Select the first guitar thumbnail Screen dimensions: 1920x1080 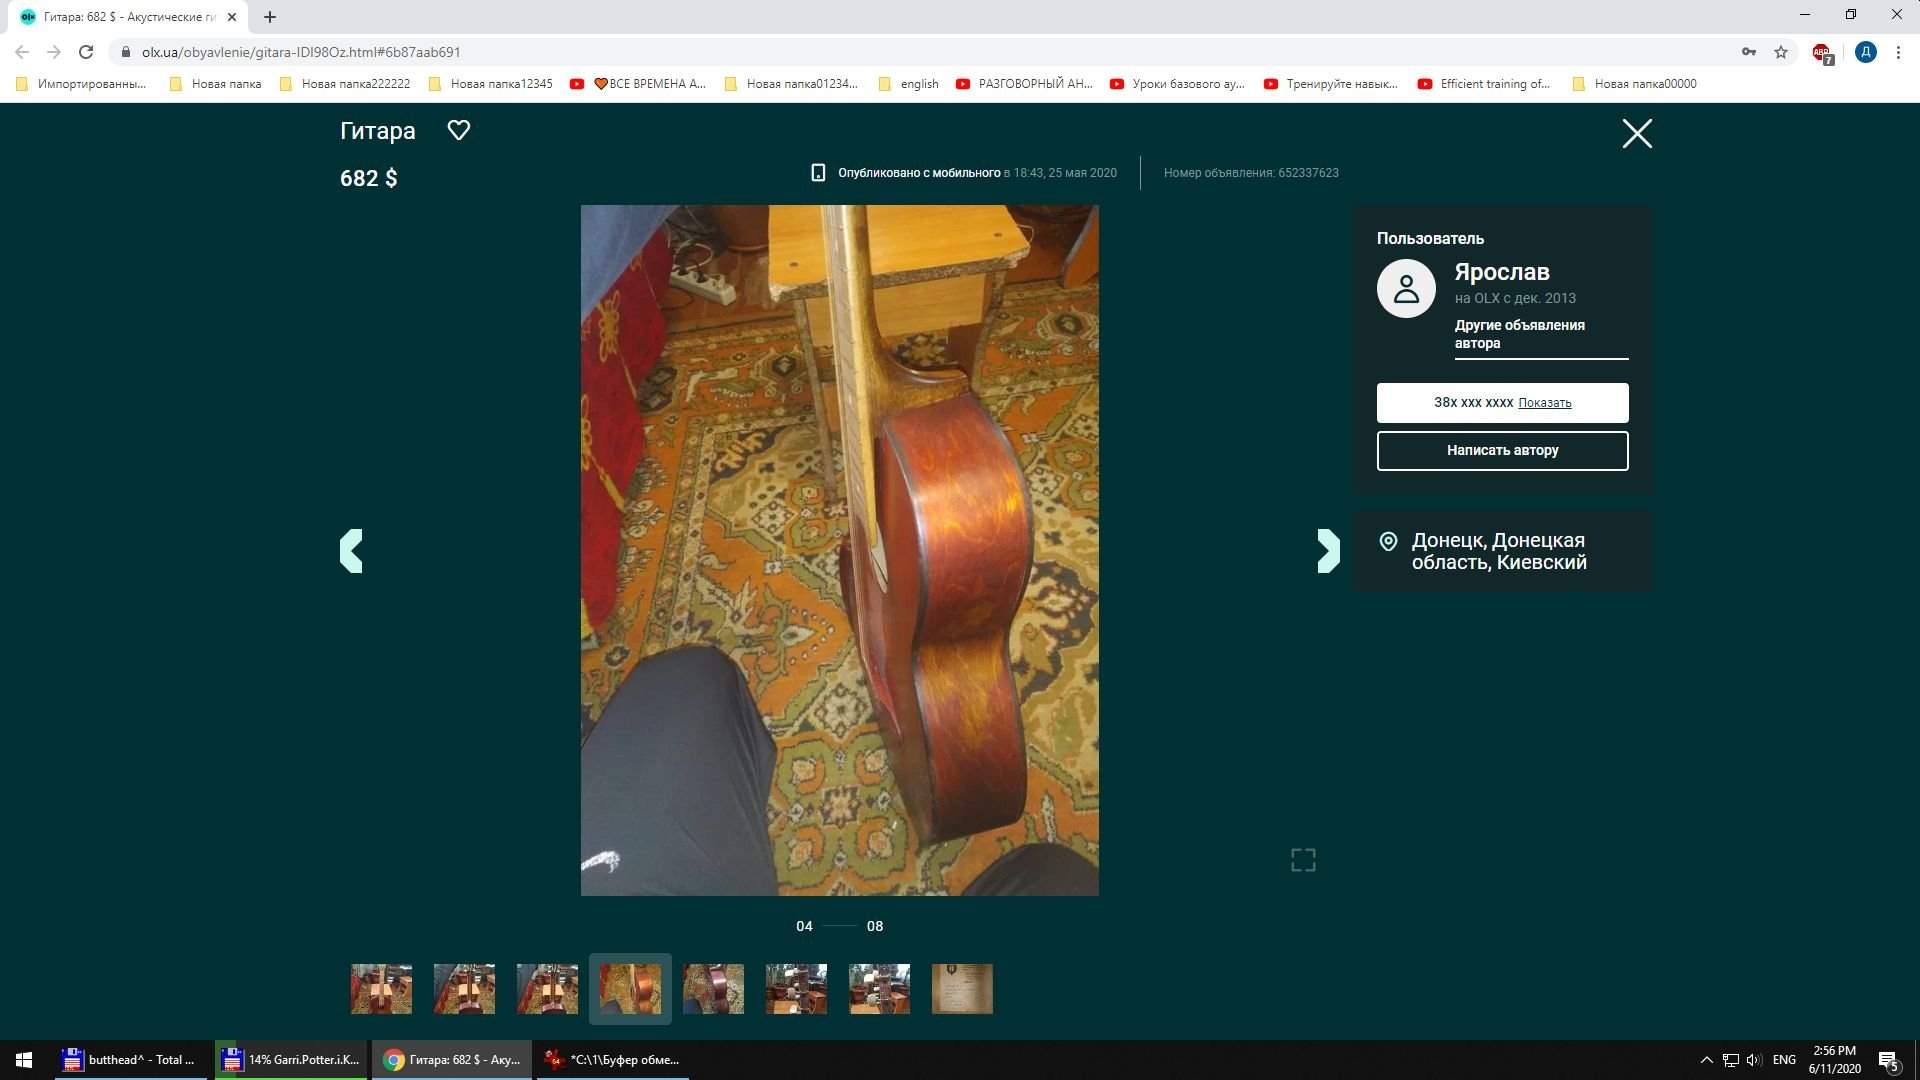[381, 989]
